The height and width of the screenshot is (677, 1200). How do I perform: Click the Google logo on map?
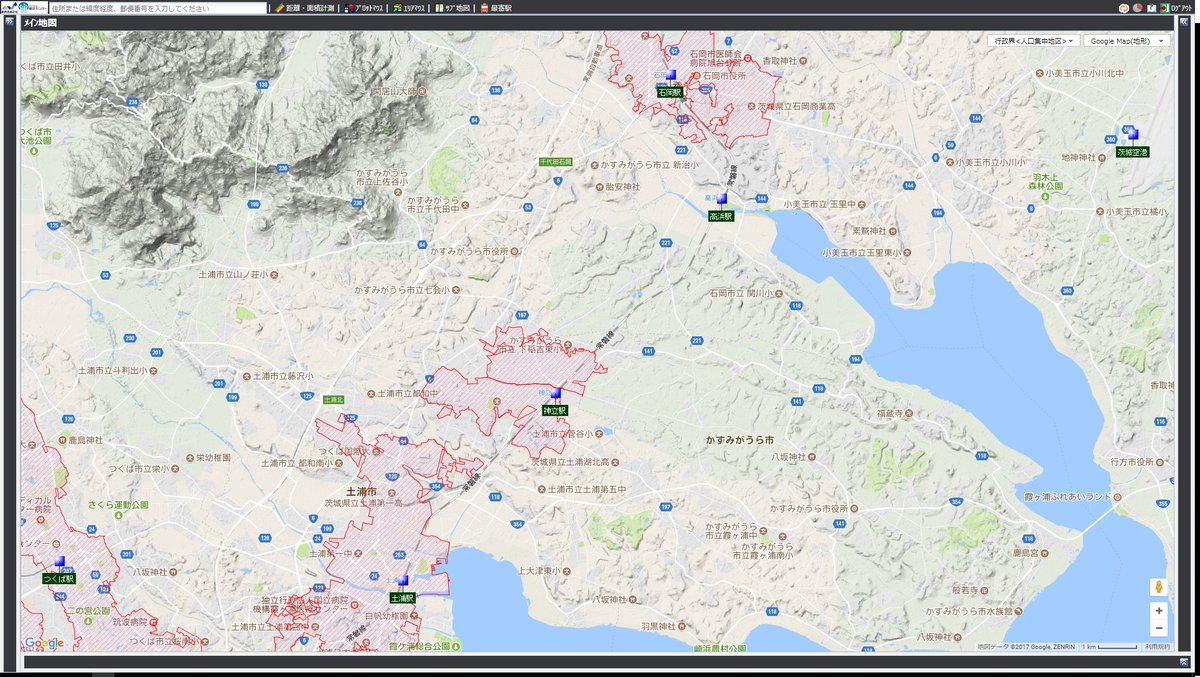click(x=44, y=643)
